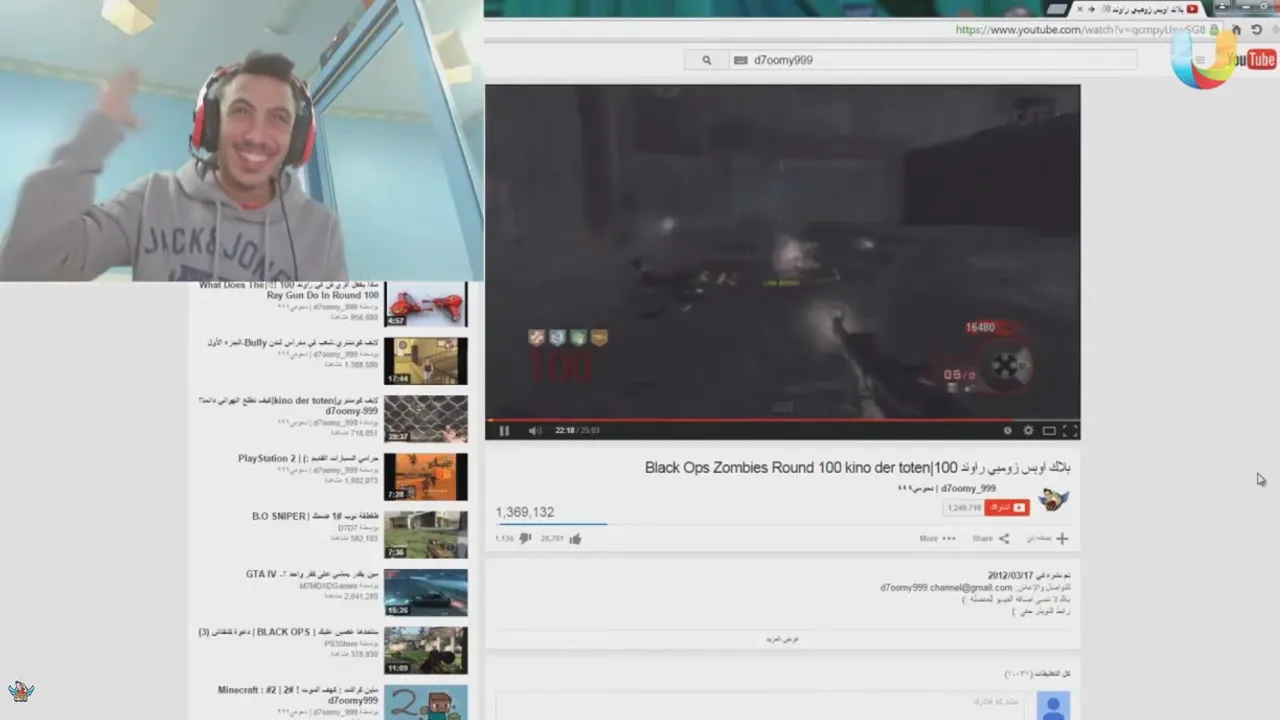Open the BLACK OPS (3) video title
Viewport: 1280px width, 720px height.
pyautogui.click(x=289, y=632)
